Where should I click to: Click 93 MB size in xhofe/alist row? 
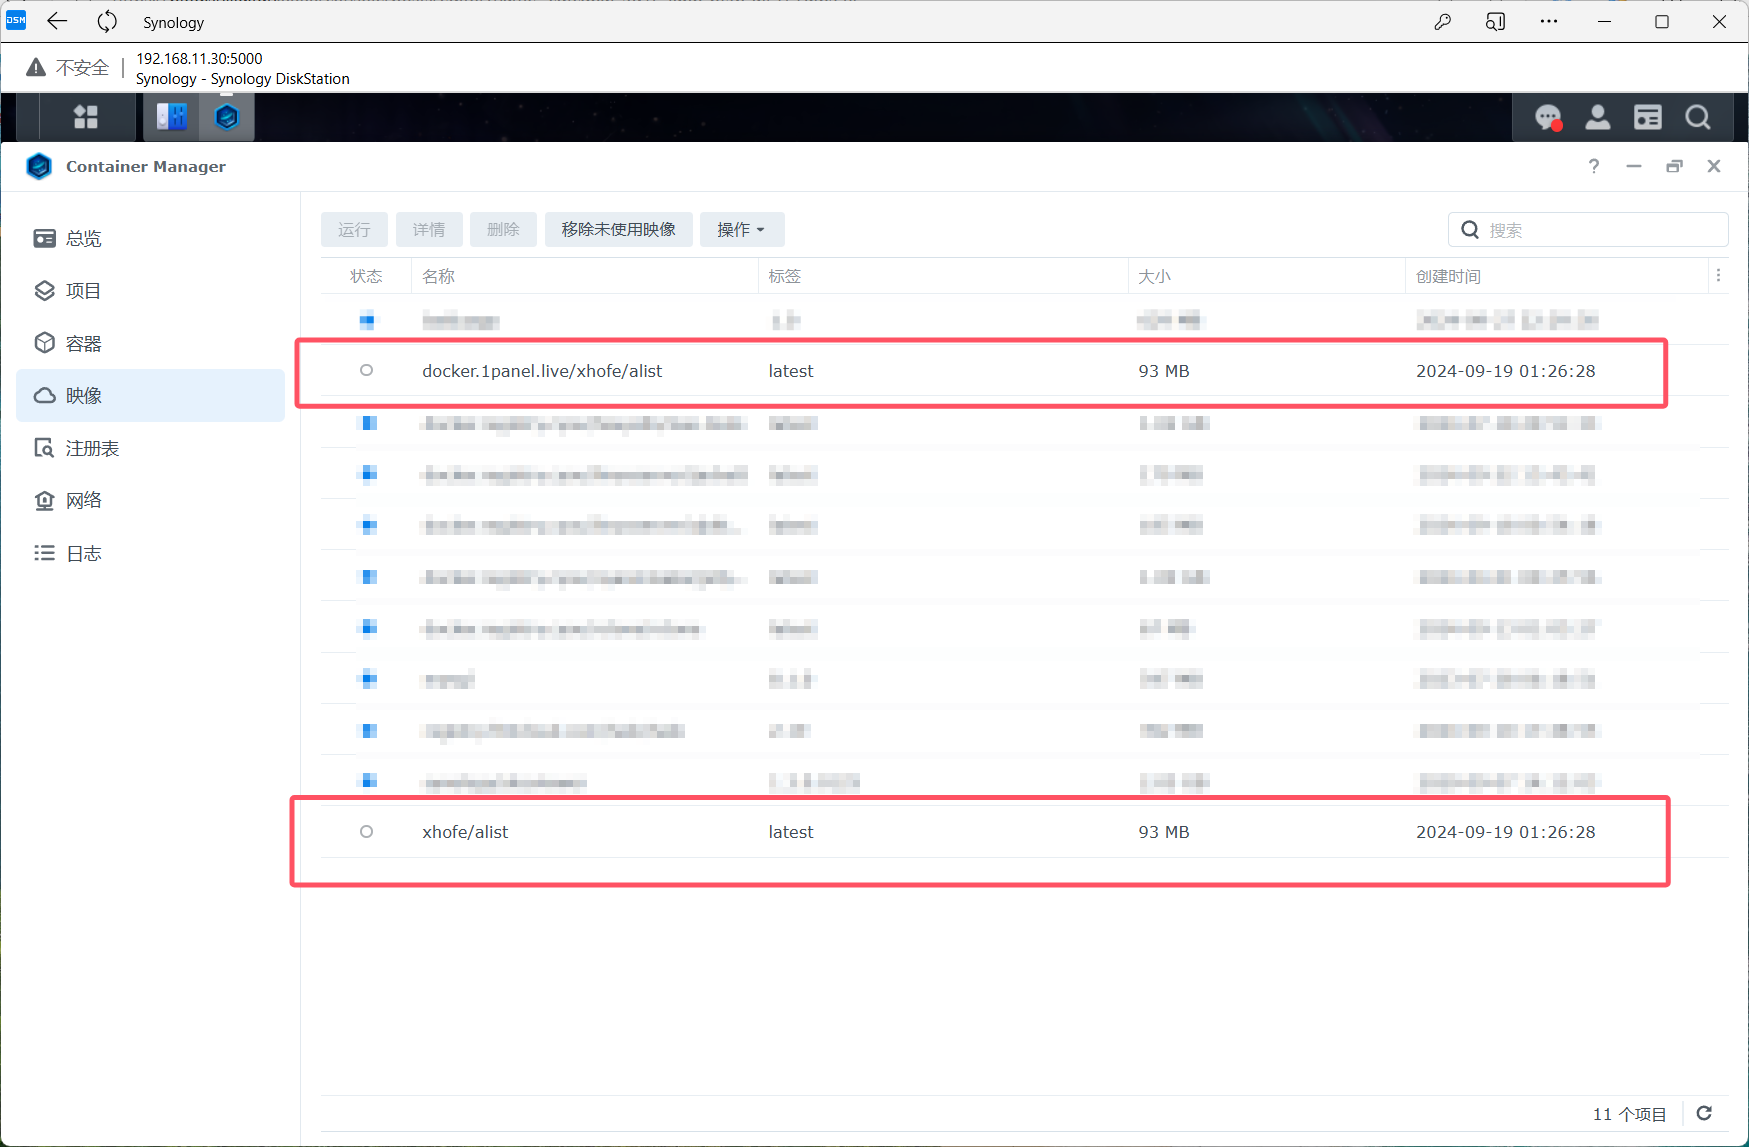[1164, 832]
